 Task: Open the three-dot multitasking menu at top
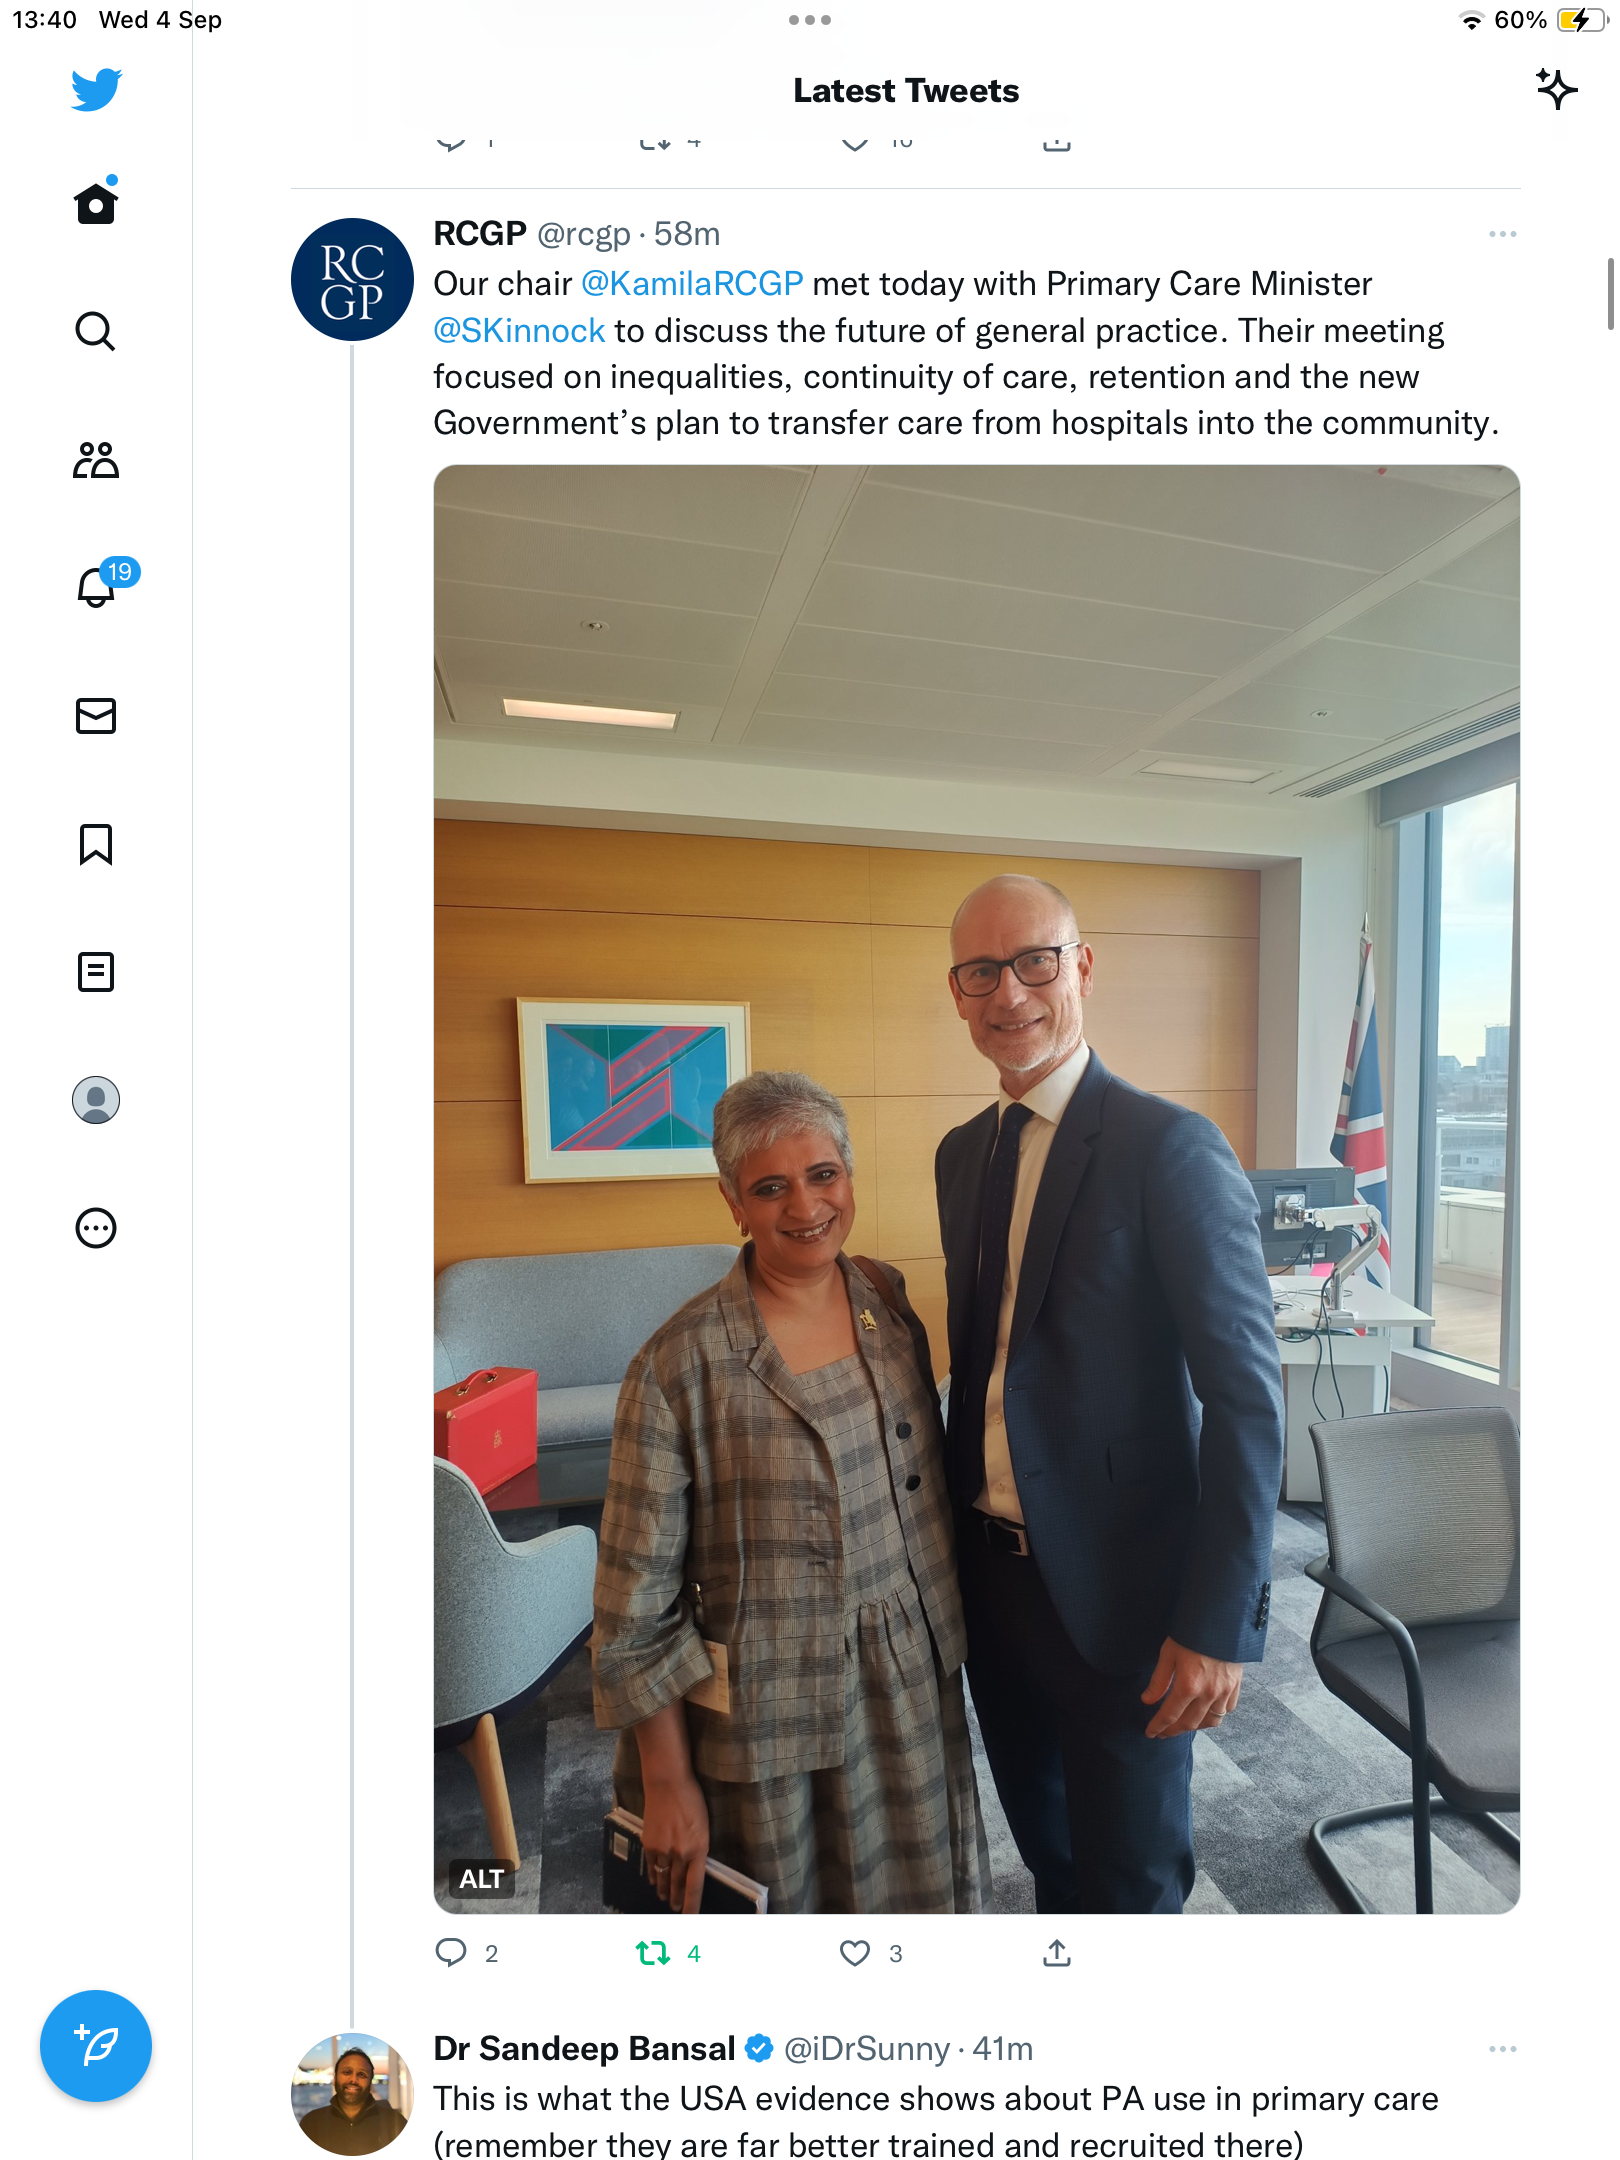(810, 20)
